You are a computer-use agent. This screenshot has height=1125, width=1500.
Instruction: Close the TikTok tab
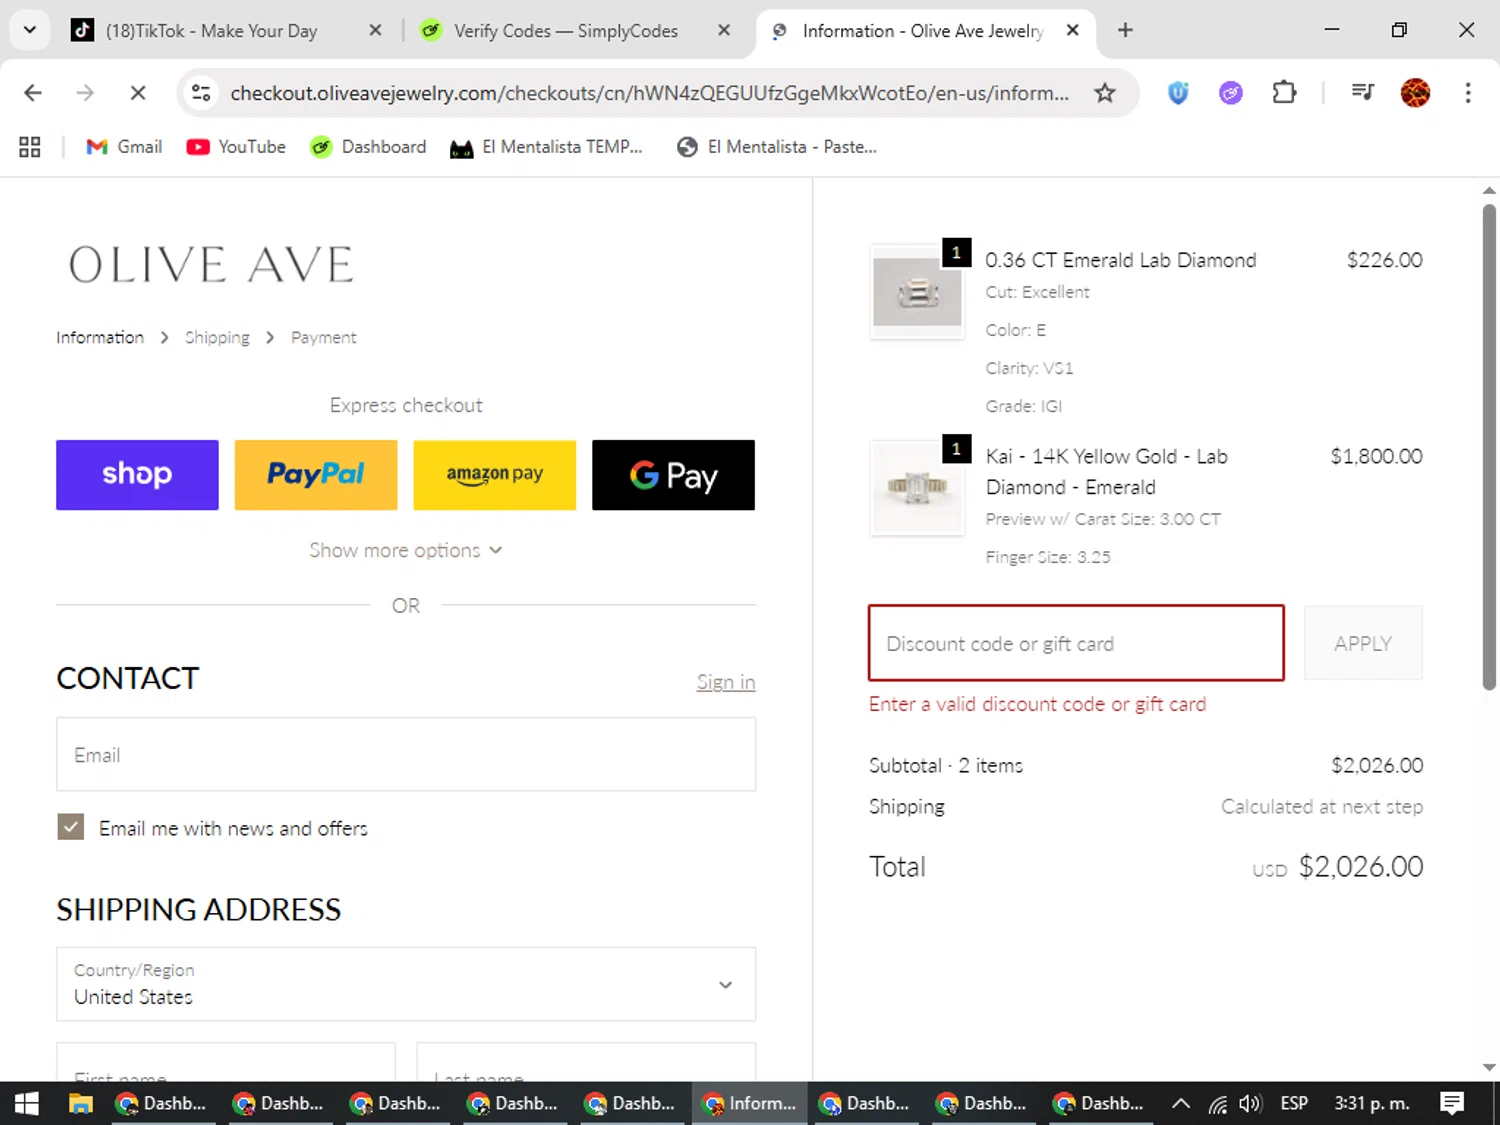375,31
